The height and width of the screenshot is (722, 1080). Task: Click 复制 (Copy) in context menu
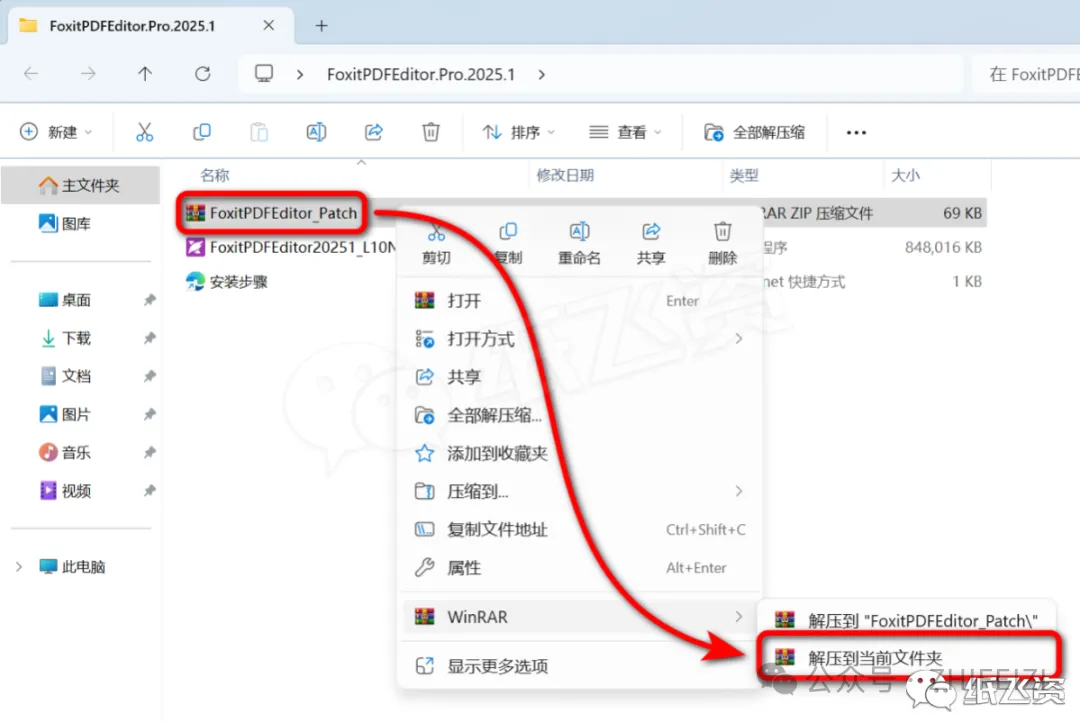coord(508,243)
